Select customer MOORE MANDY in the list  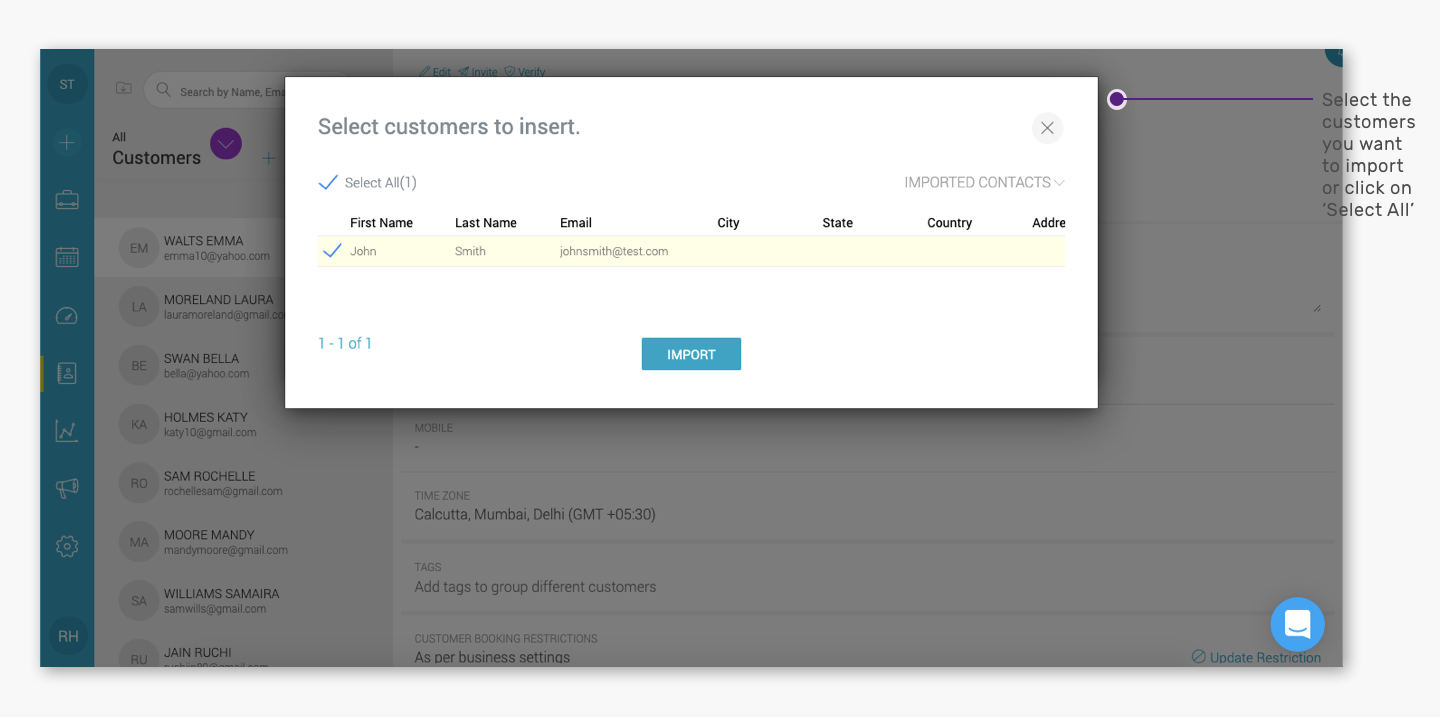[x=243, y=542]
